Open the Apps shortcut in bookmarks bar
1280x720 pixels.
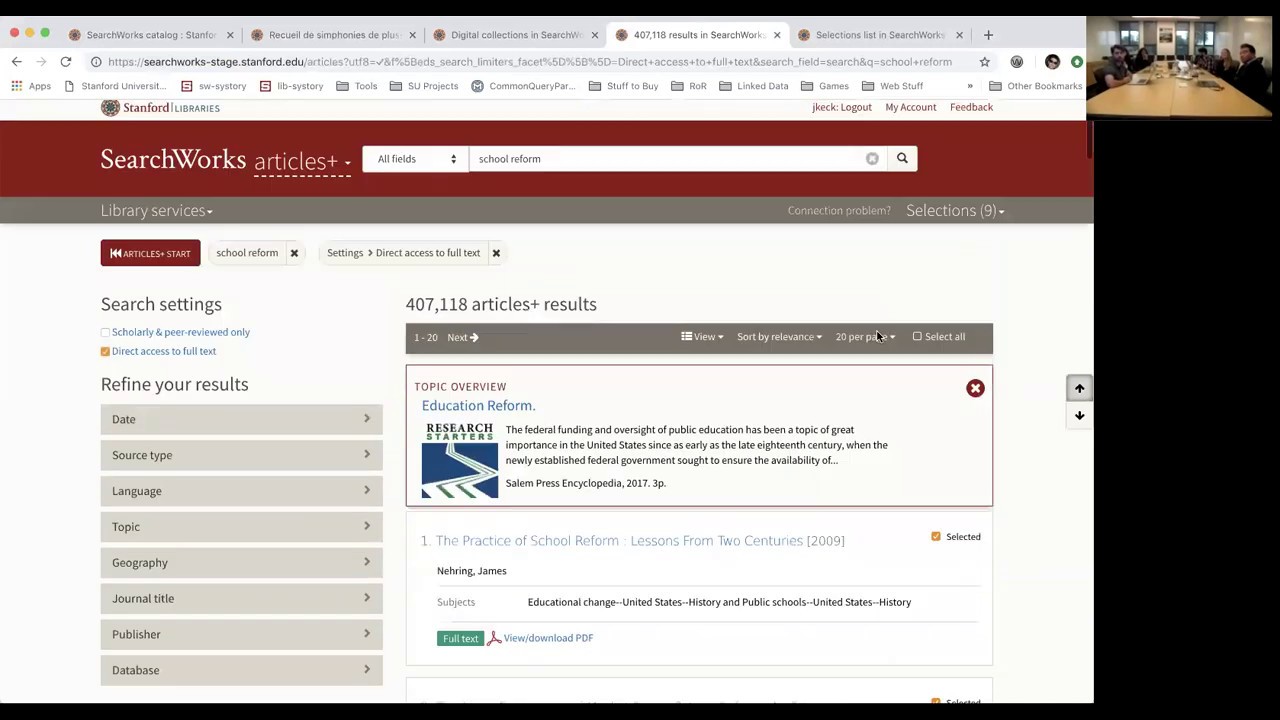[31, 86]
